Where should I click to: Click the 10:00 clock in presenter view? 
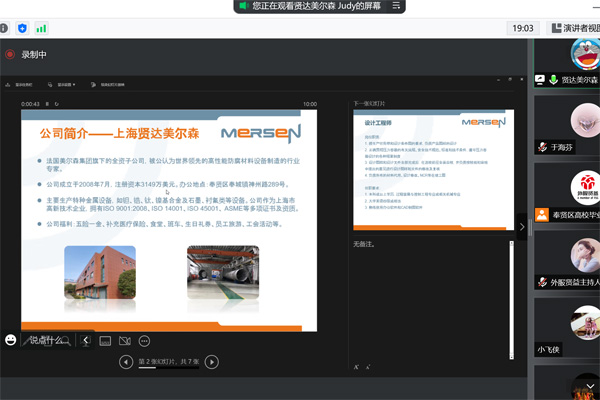coord(310,104)
